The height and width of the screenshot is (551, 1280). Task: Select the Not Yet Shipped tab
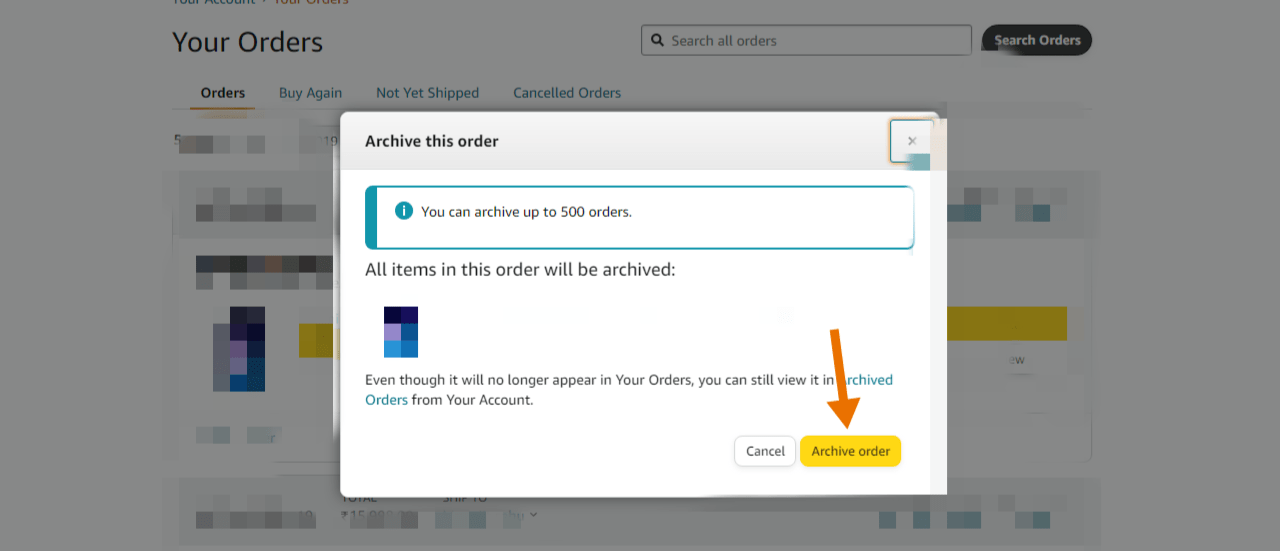click(427, 93)
